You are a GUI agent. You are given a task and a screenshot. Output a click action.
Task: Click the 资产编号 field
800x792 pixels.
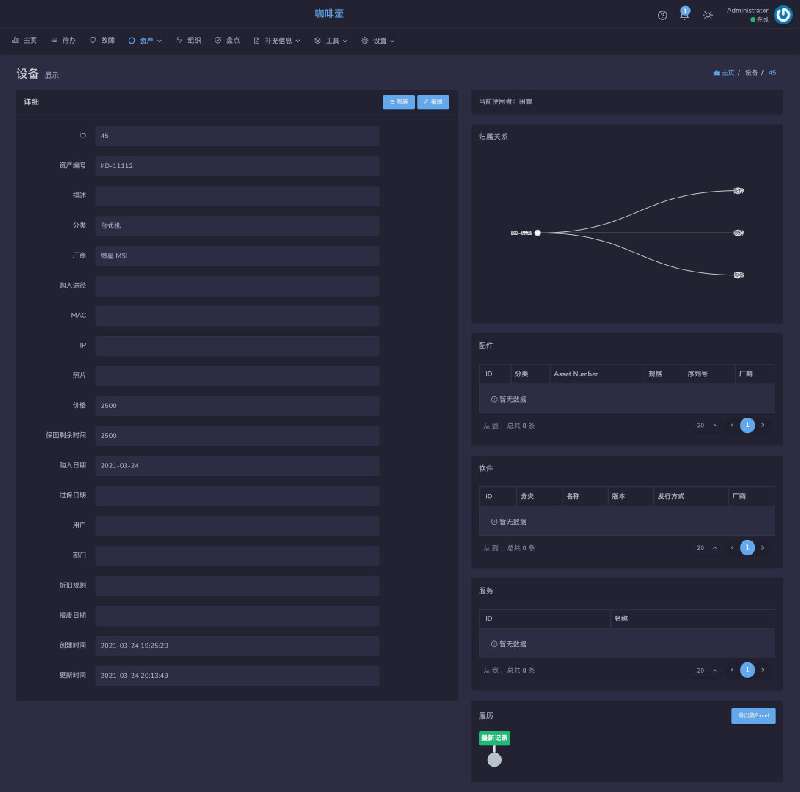tap(237, 166)
